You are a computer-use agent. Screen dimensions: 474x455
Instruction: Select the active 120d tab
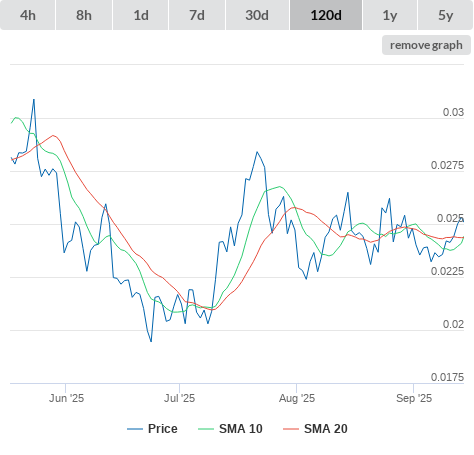click(x=326, y=15)
